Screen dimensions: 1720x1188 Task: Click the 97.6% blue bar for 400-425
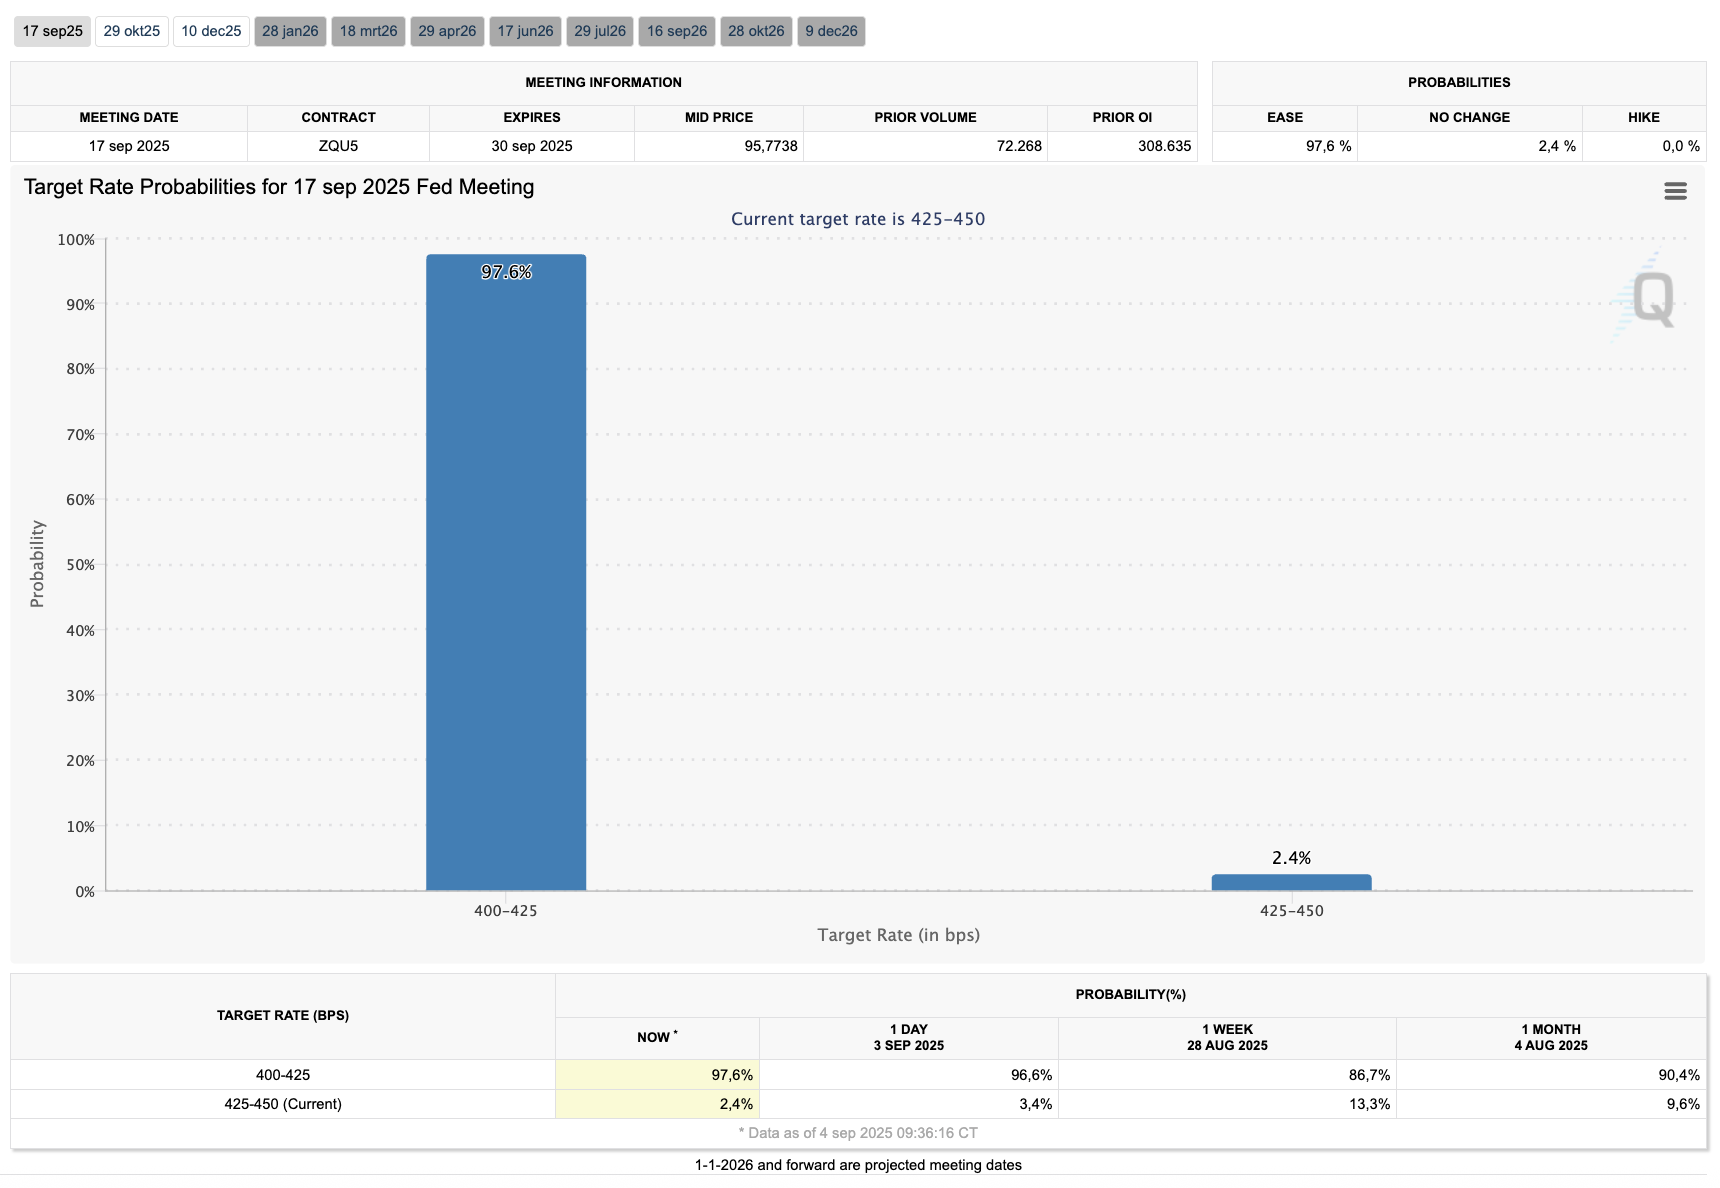tap(506, 572)
